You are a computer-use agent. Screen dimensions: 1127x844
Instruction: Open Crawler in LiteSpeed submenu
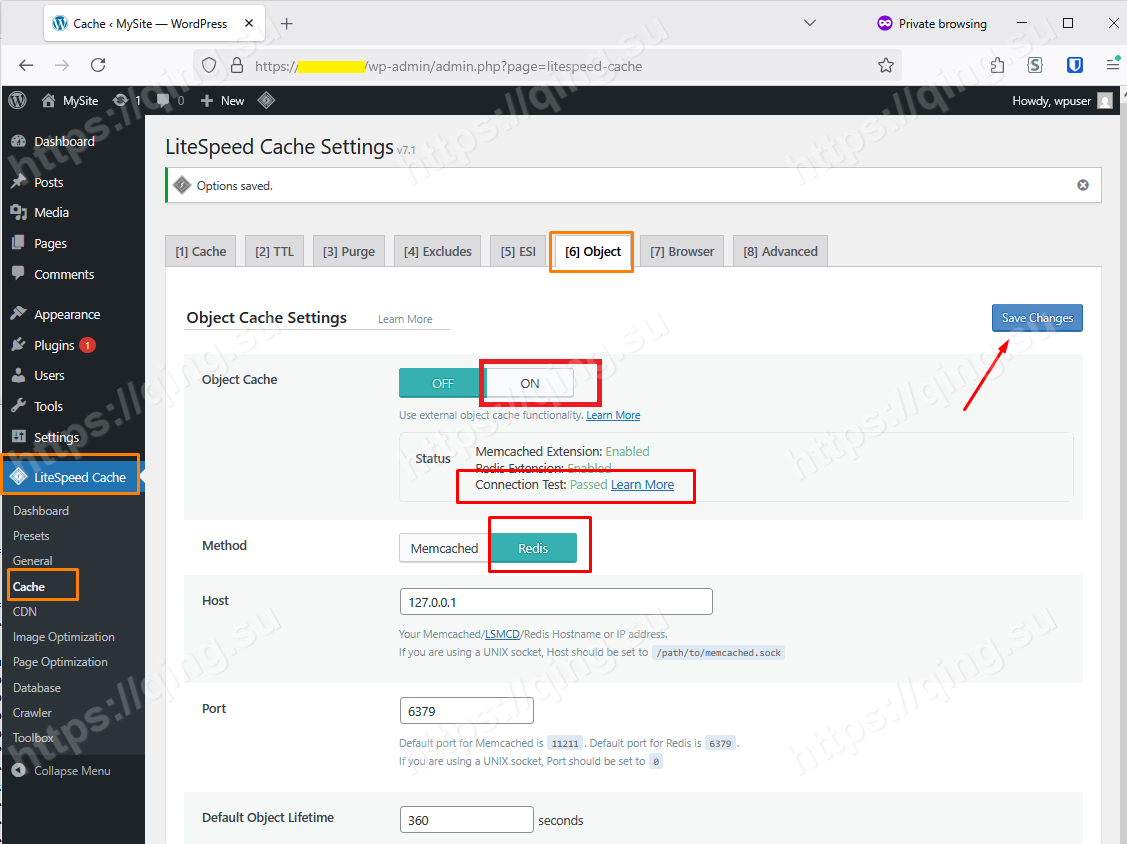(x=32, y=713)
